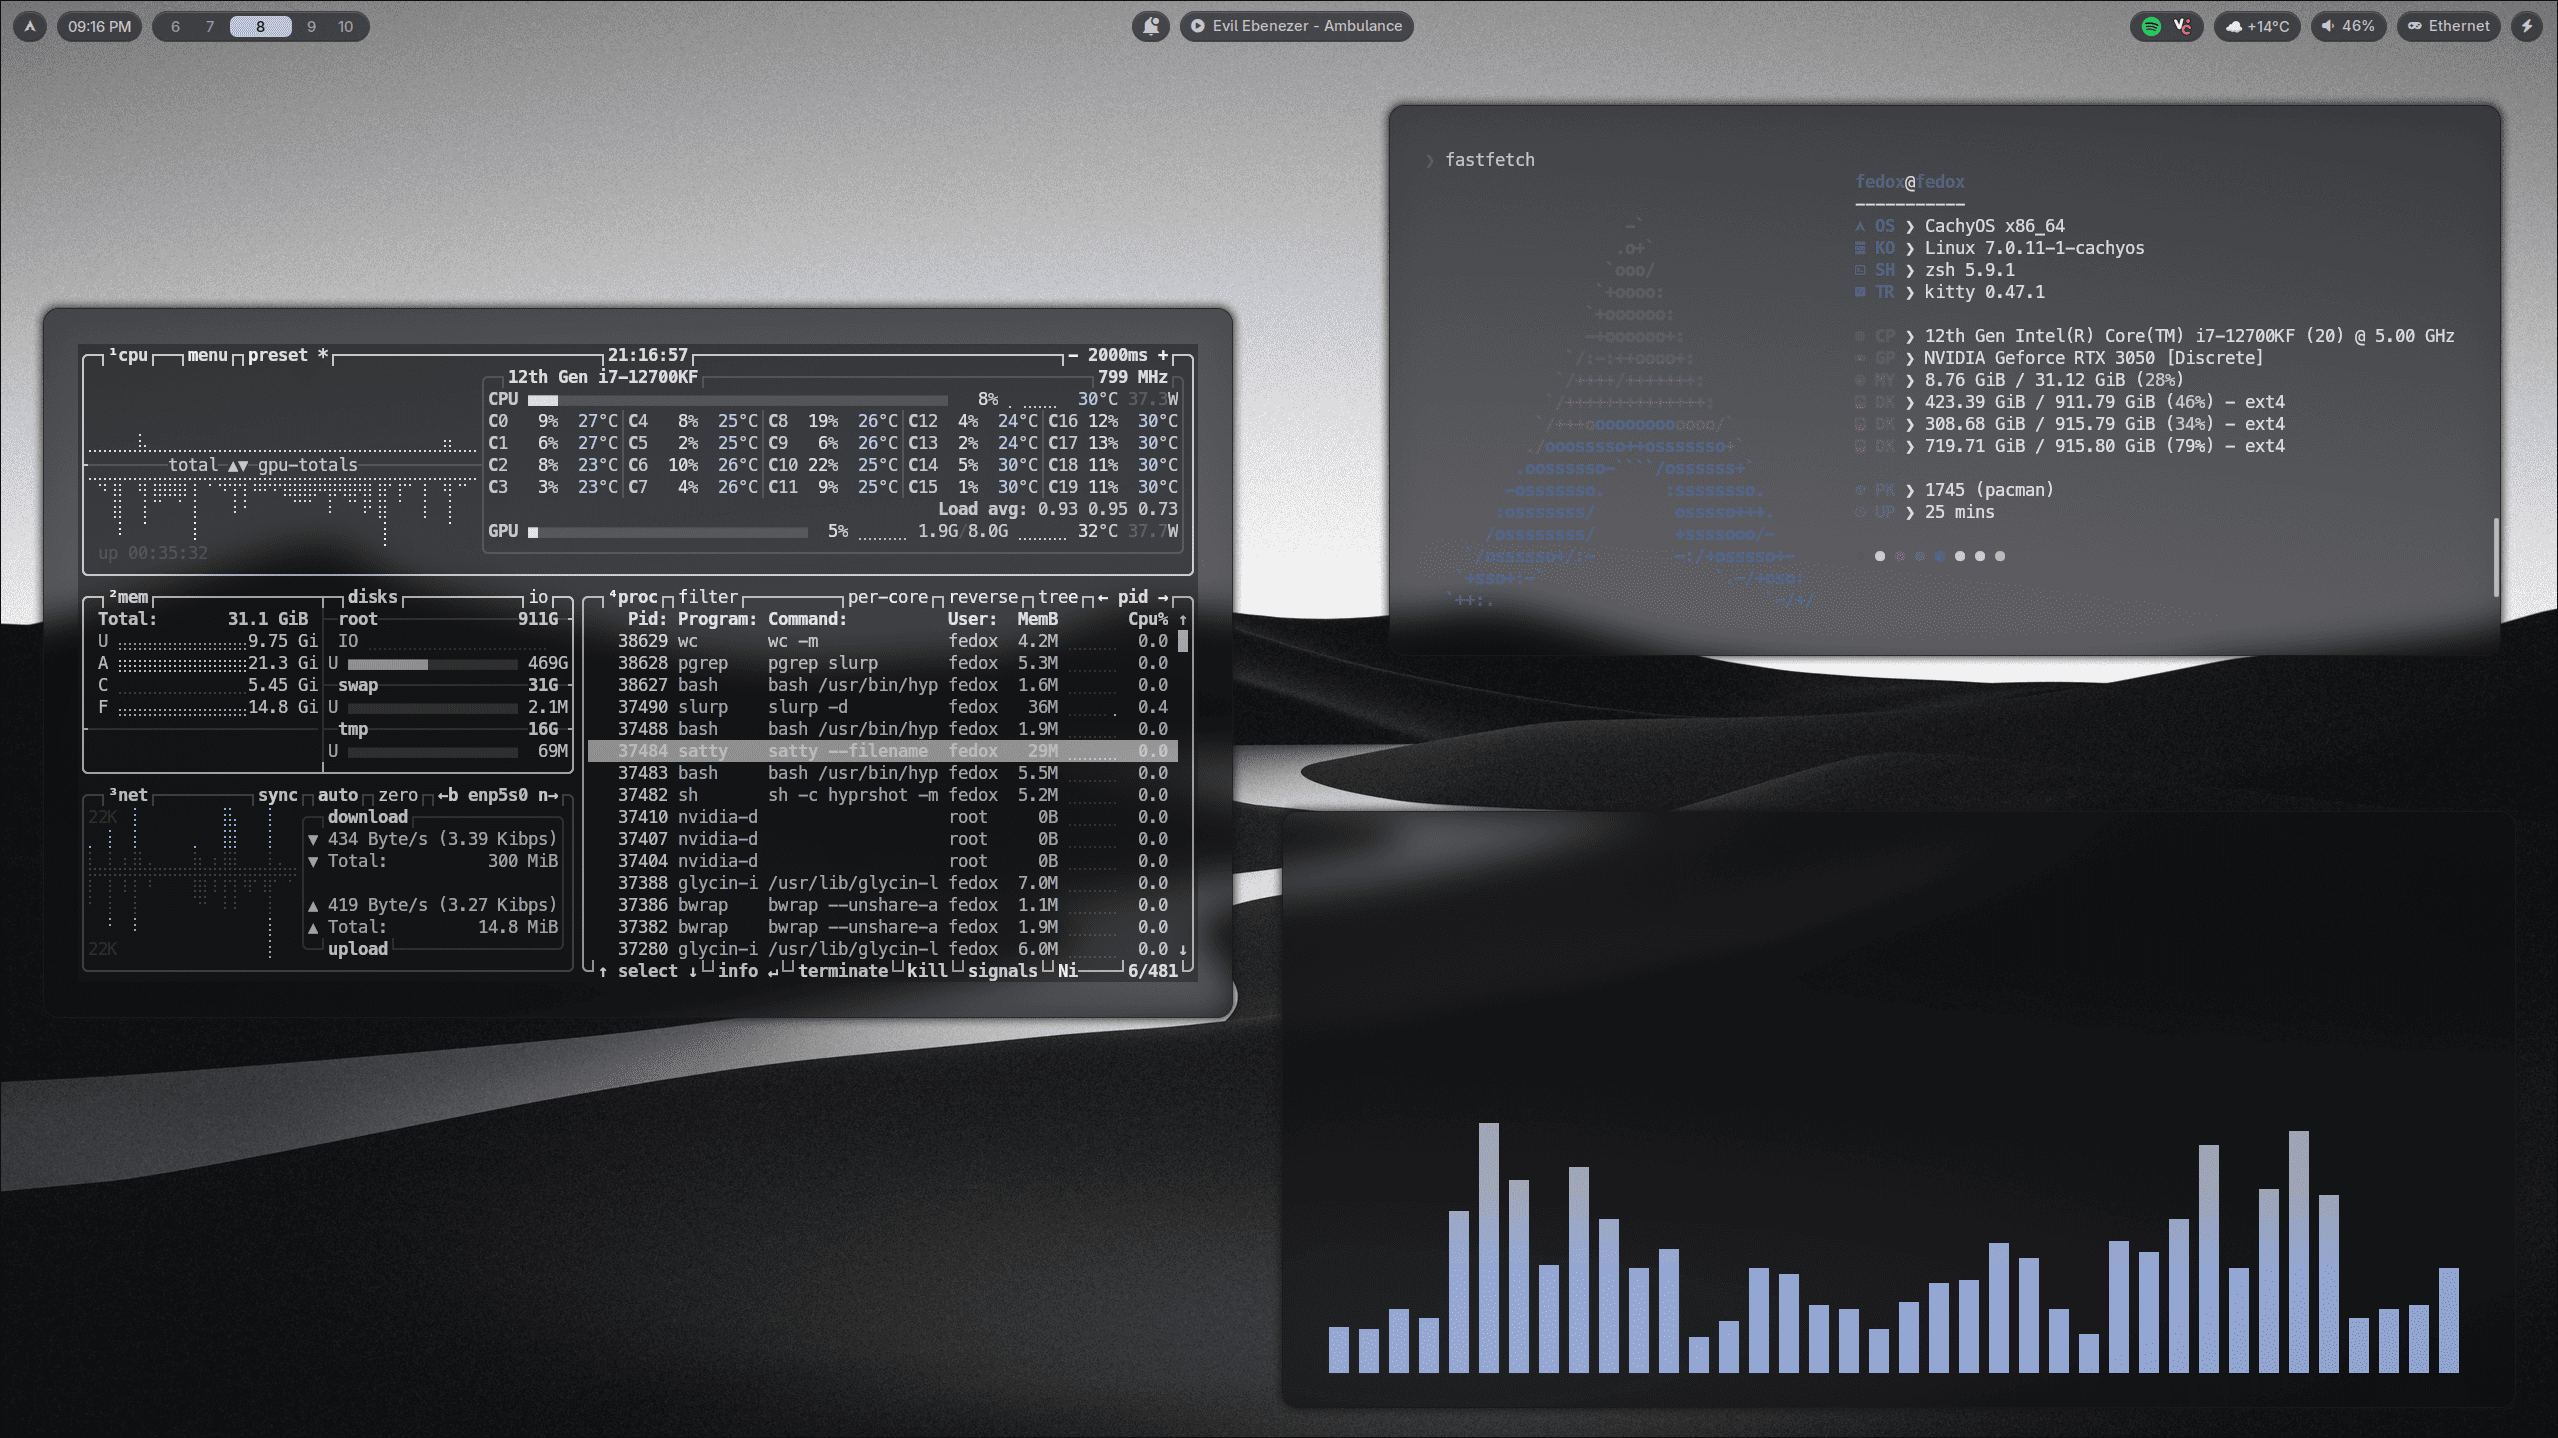Select highlighted satty process row
Screen dimensions: 2558x1438
[x=883, y=751]
